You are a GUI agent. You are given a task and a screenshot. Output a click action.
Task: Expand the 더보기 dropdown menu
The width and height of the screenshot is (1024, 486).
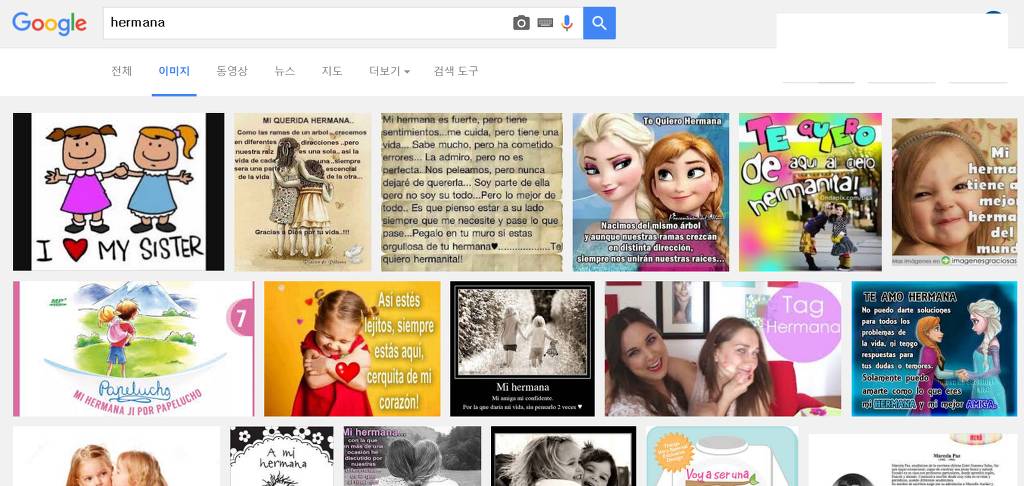tap(389, 71)
